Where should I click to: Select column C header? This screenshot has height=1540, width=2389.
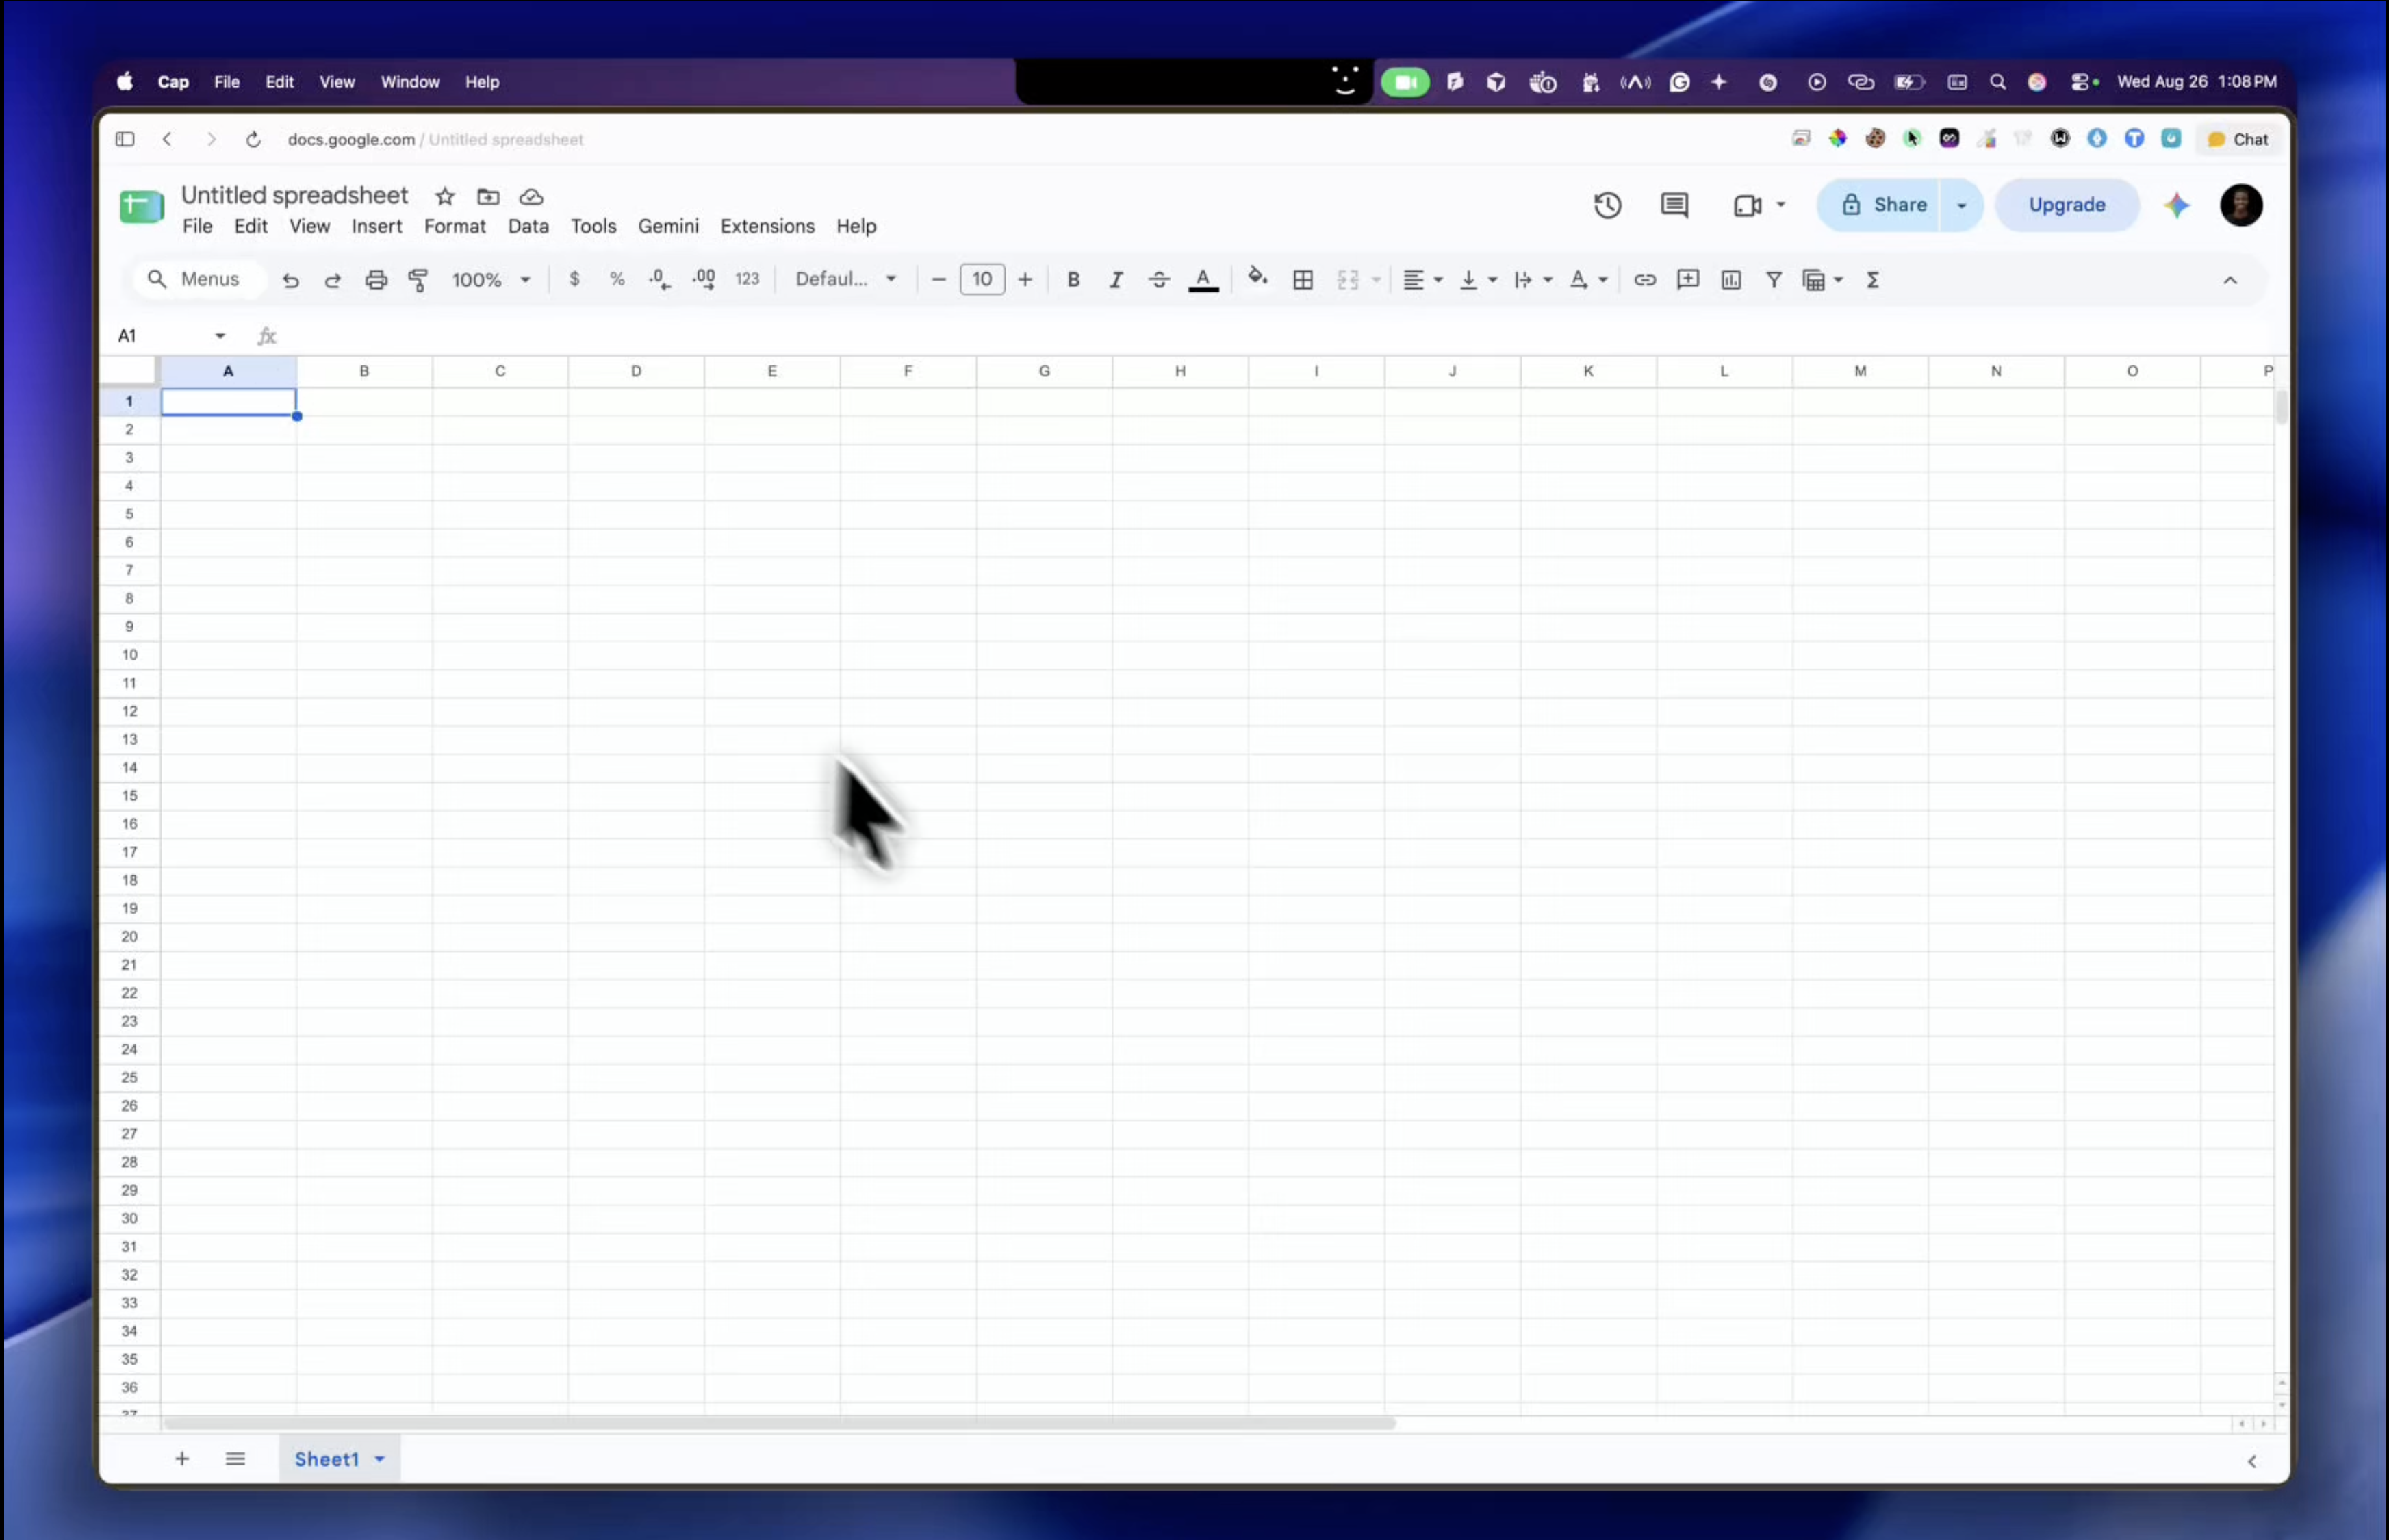(500, 371)
